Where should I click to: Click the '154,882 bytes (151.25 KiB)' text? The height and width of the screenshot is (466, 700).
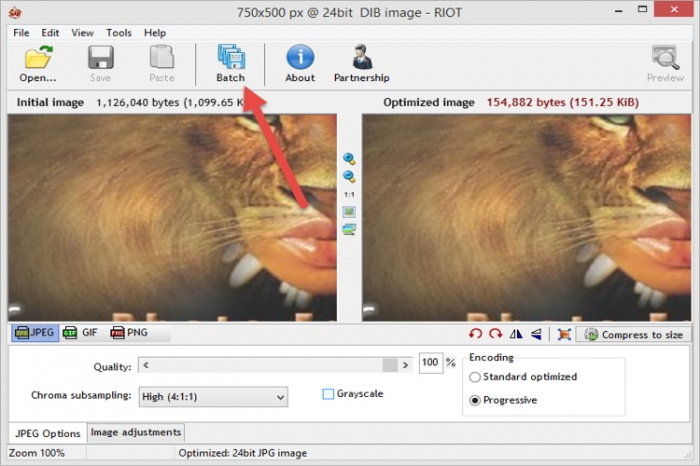click(562, 102)
